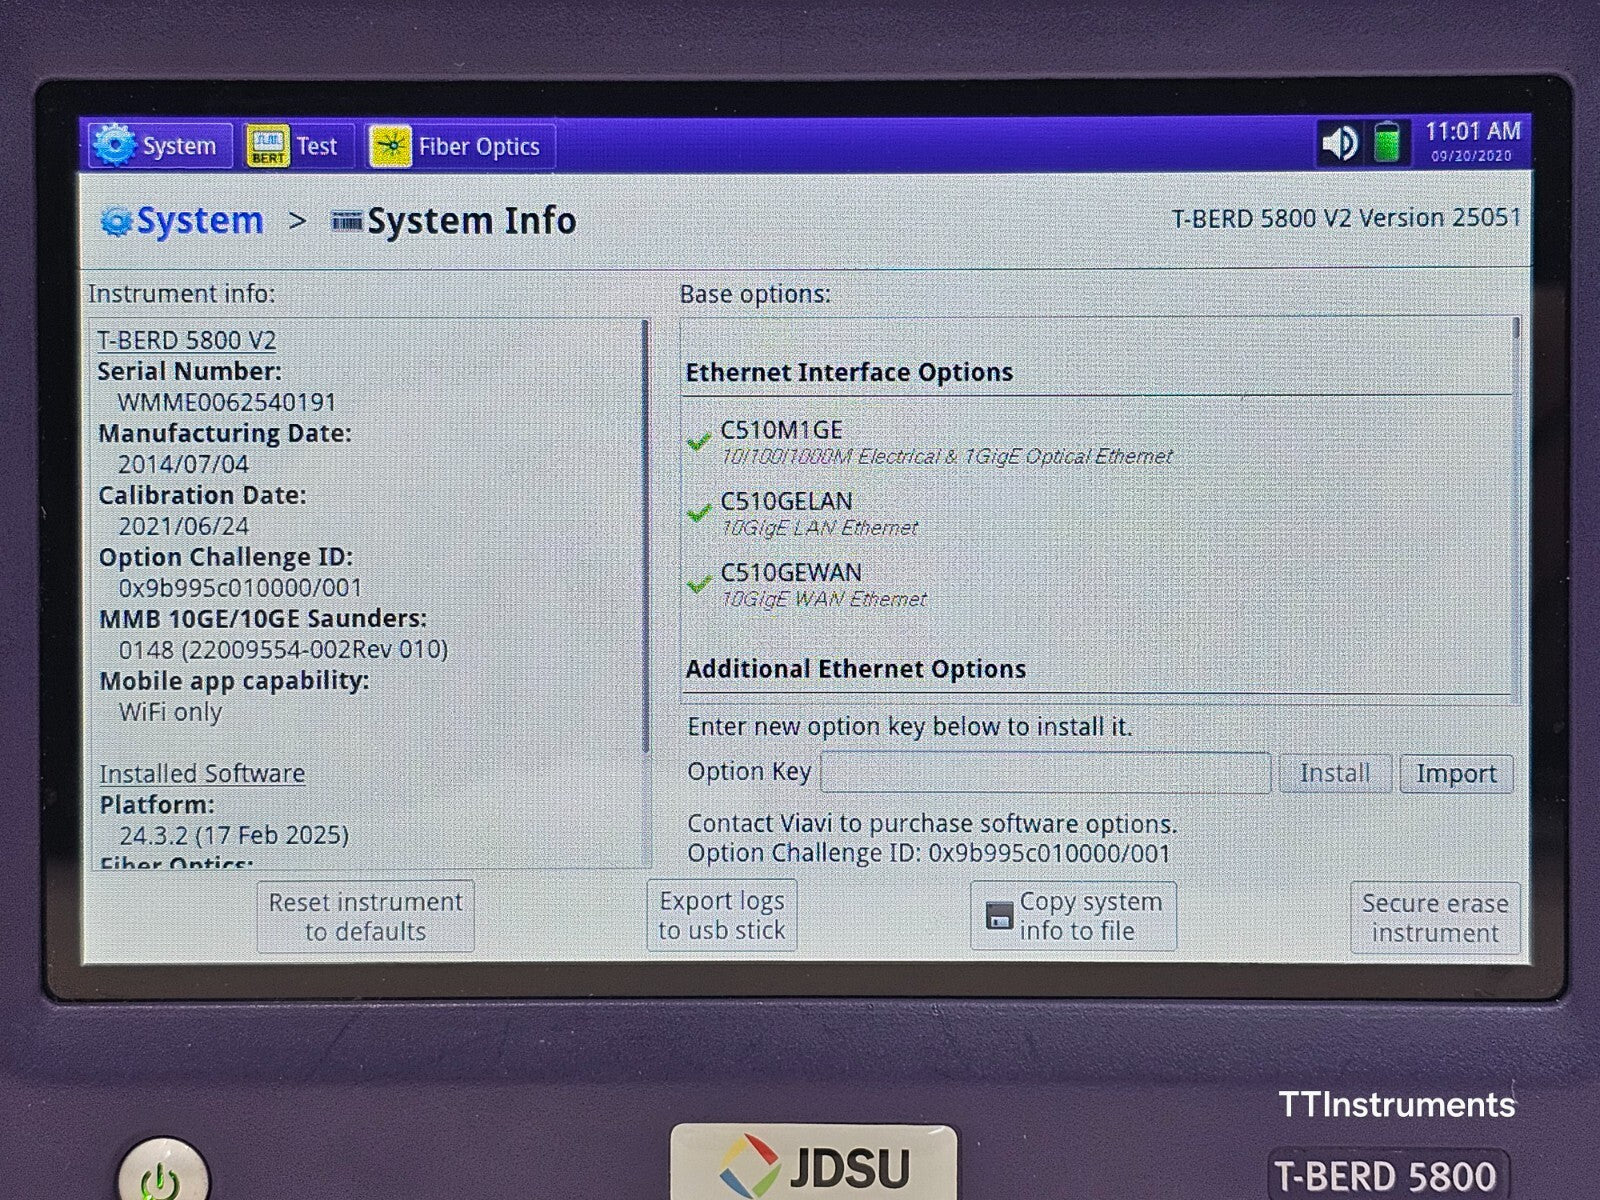Click the System Info chip icon
1600x1200 pixels.
point(347,220)
